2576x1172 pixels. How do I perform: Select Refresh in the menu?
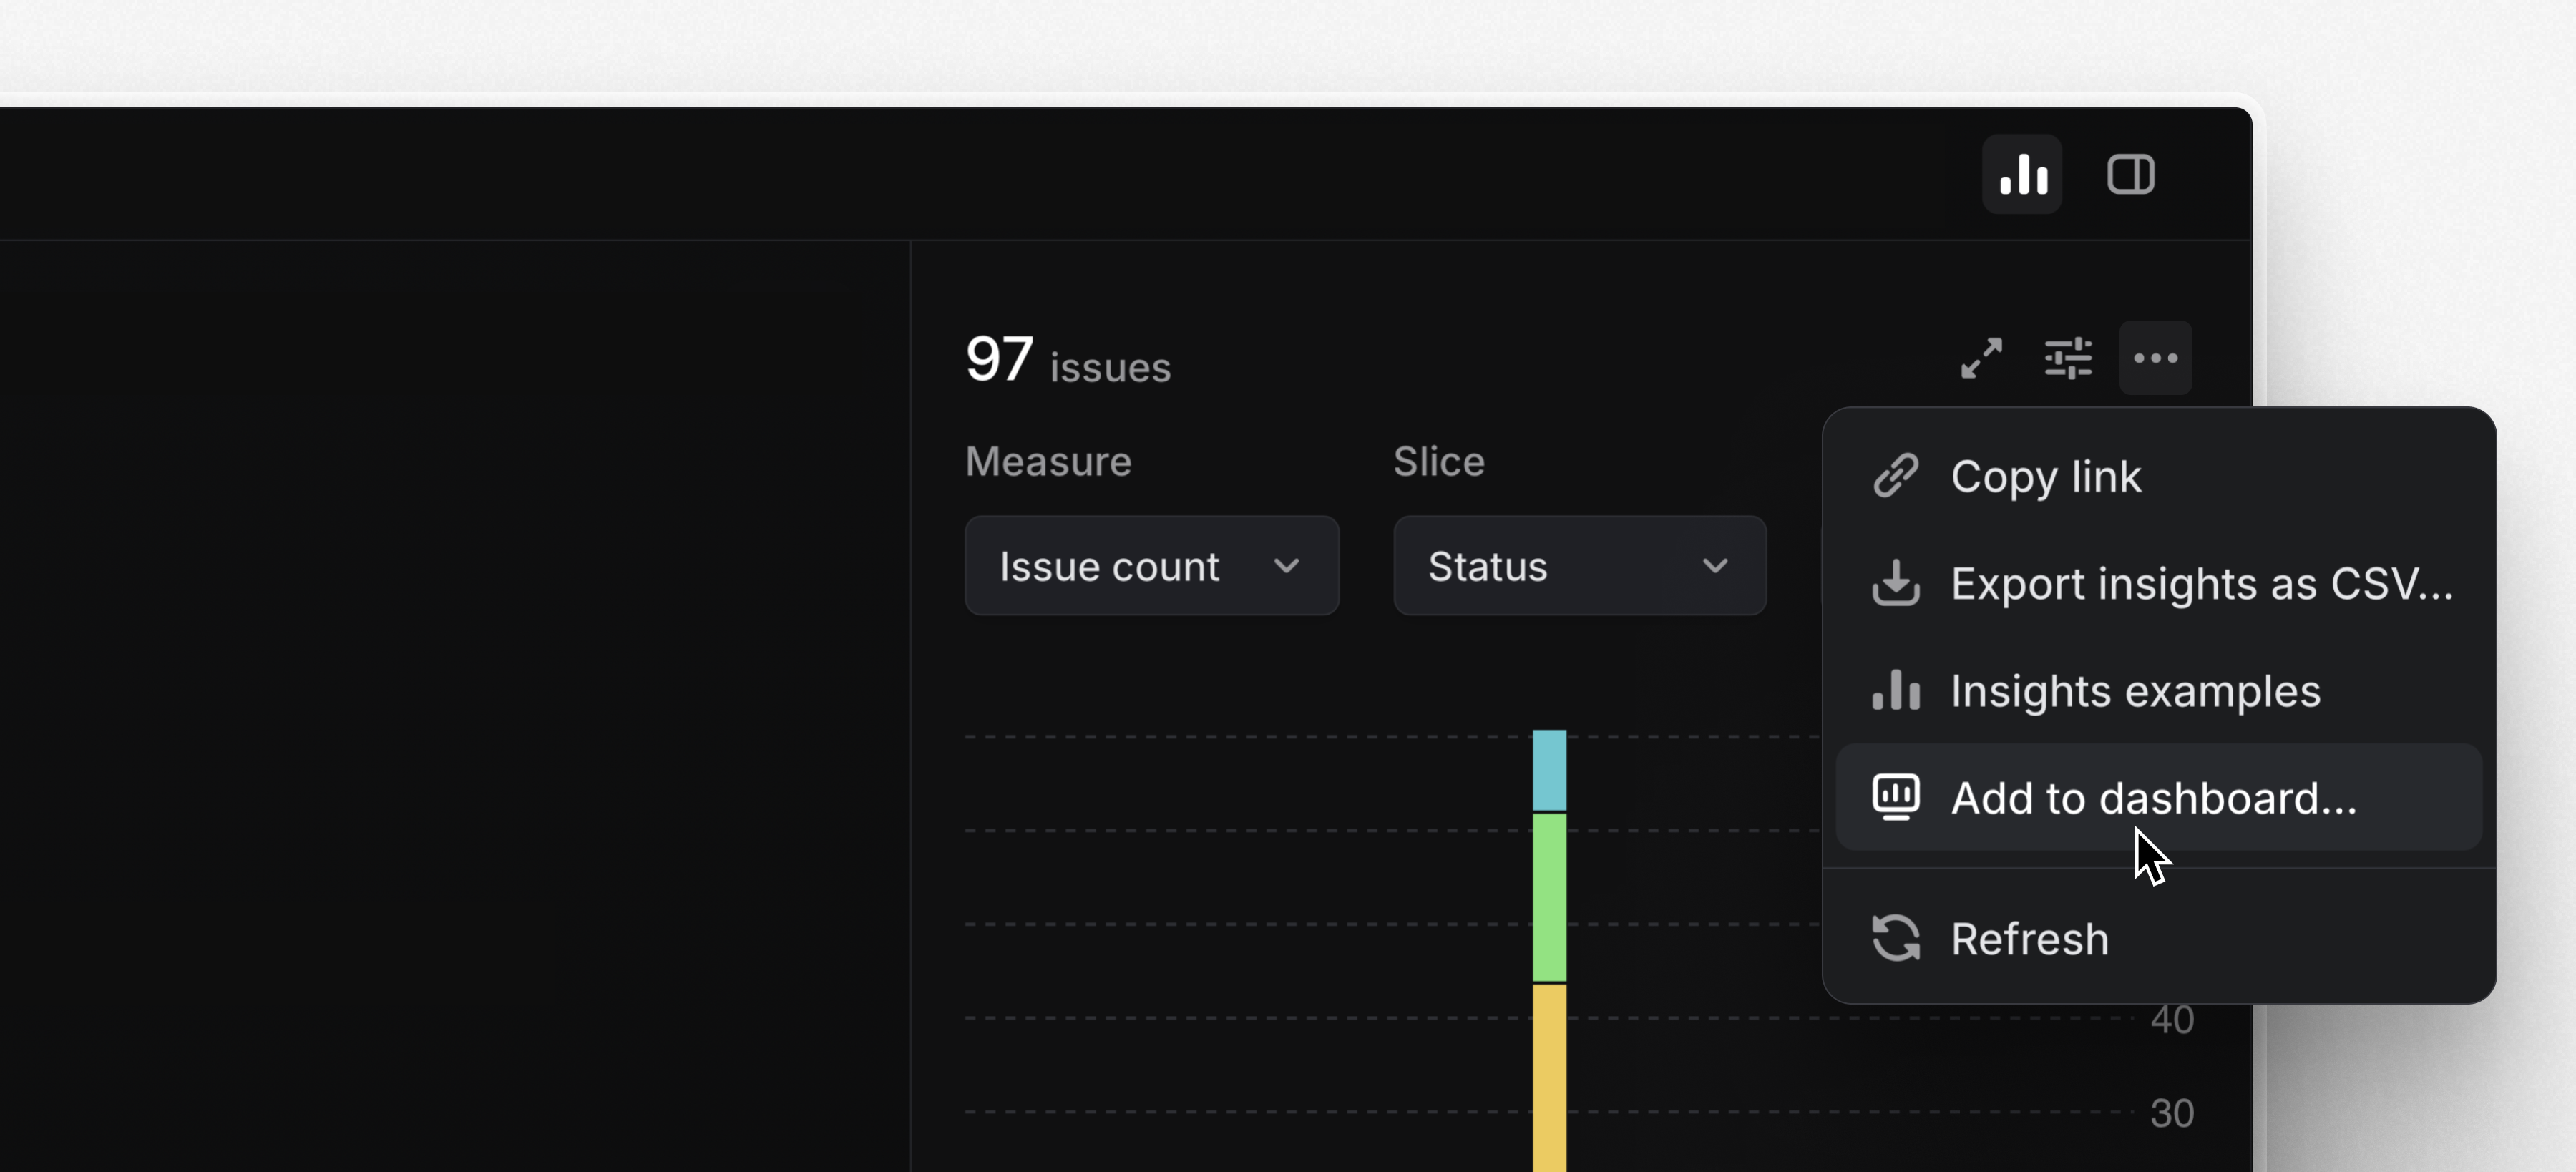2159,939
